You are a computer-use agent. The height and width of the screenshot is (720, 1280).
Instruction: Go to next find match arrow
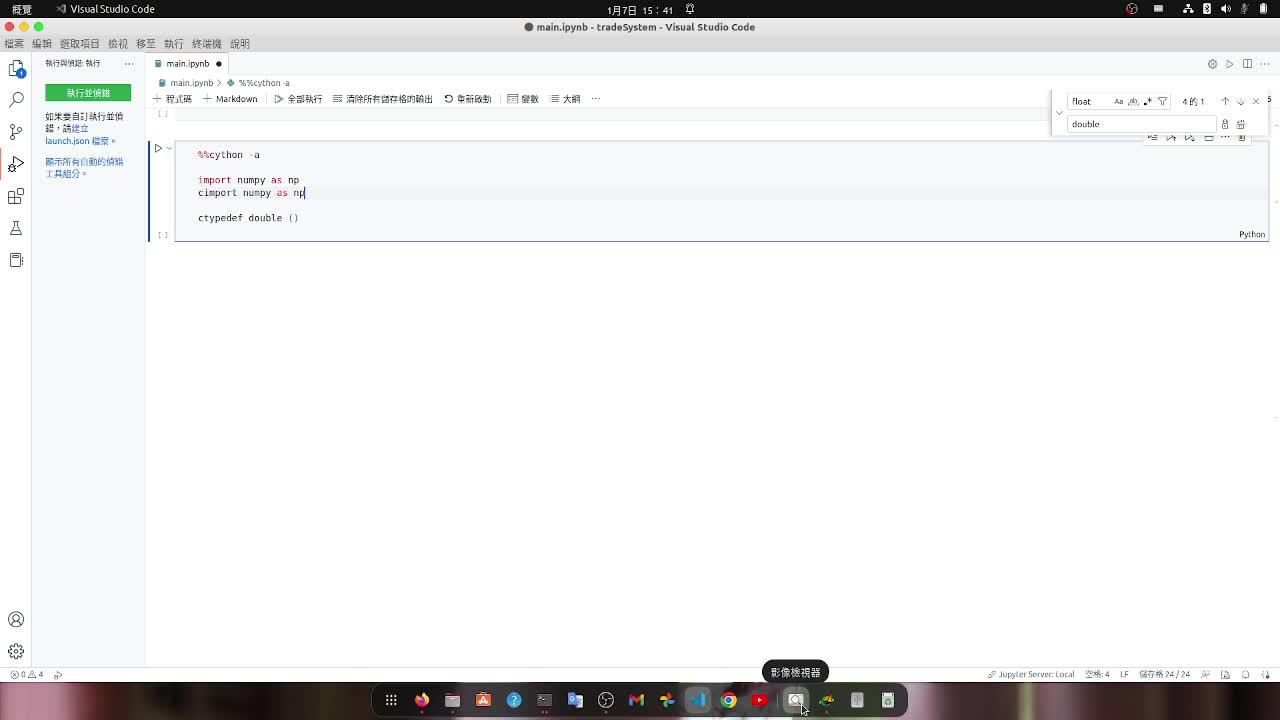[x=1241, y=101]
